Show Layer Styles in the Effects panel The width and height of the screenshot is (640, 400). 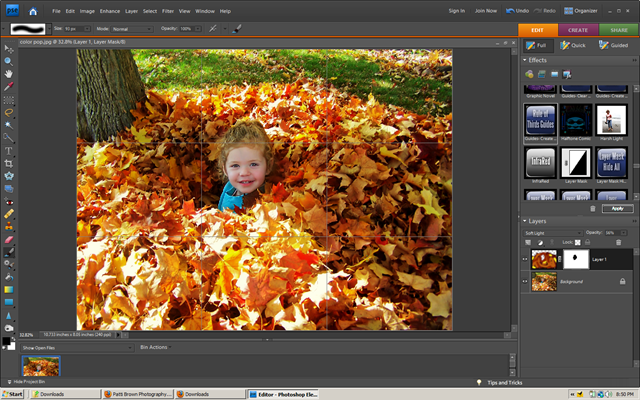point(542,74)
